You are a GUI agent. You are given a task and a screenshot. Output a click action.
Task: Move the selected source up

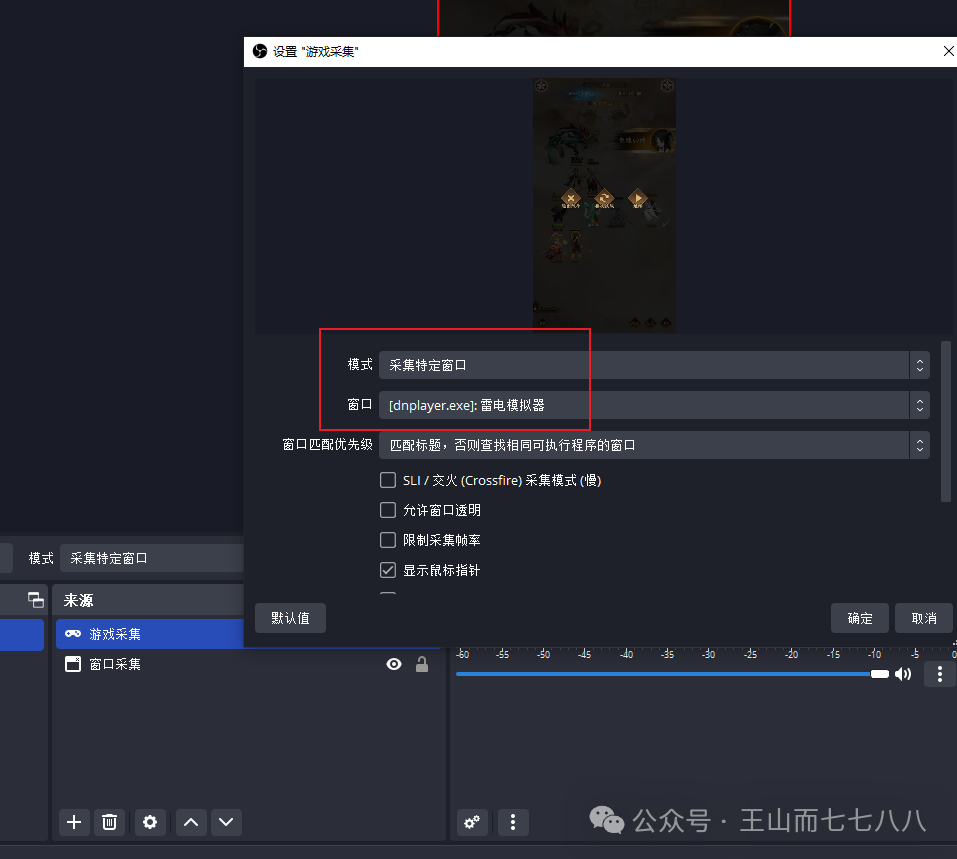pos(191,822)
